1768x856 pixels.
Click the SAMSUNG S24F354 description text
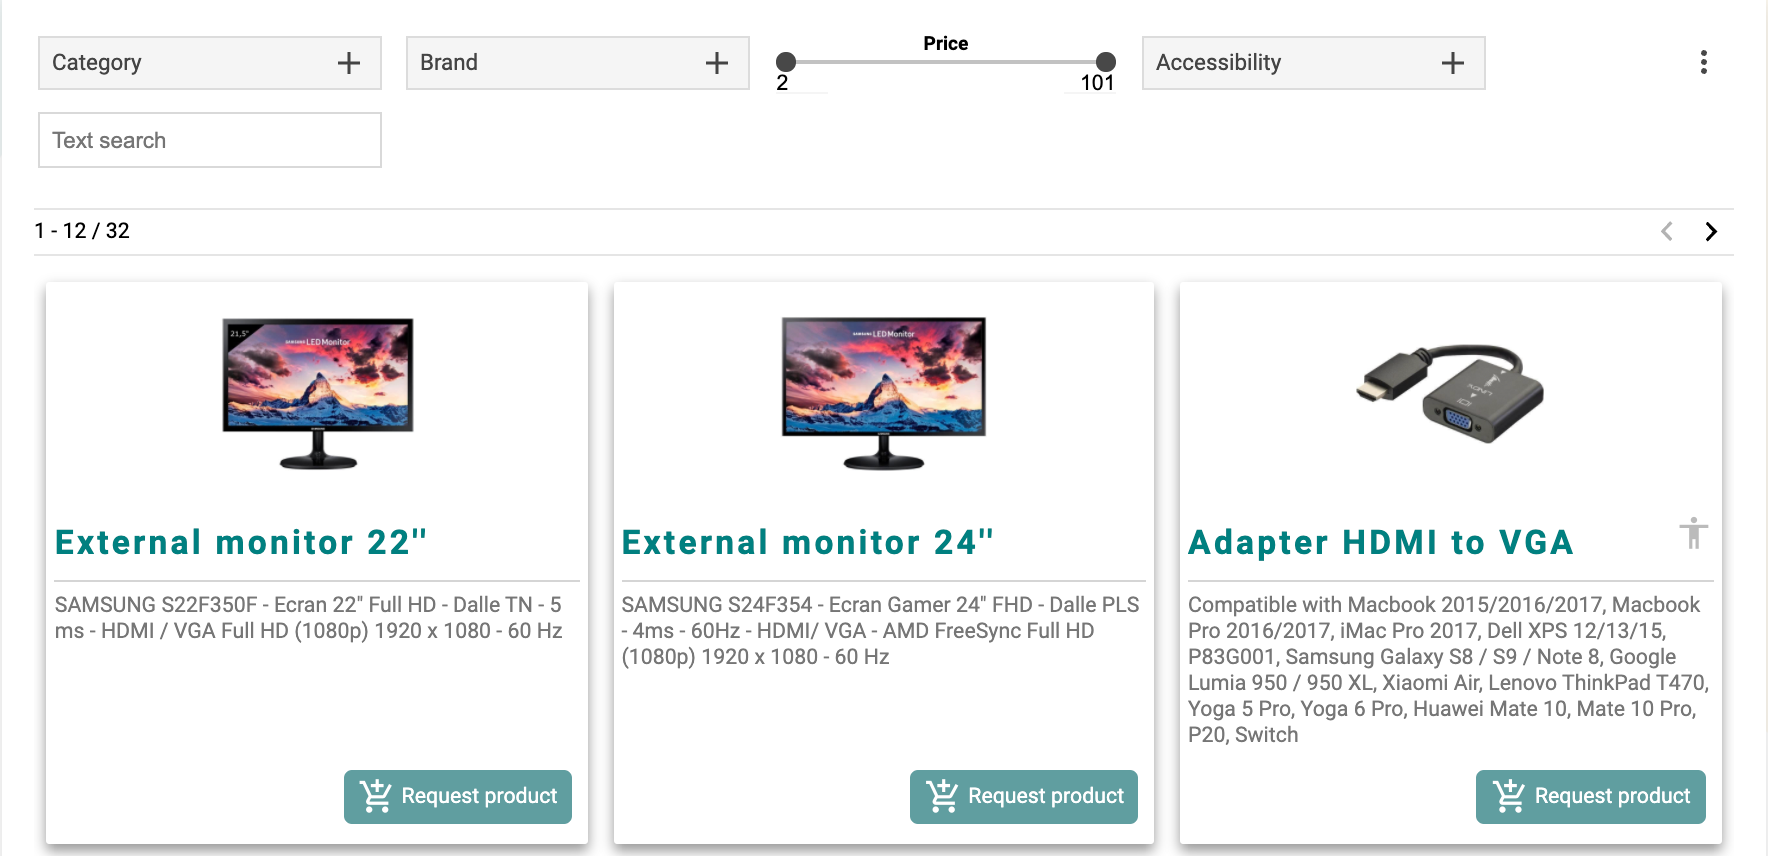tap(880, 631)
